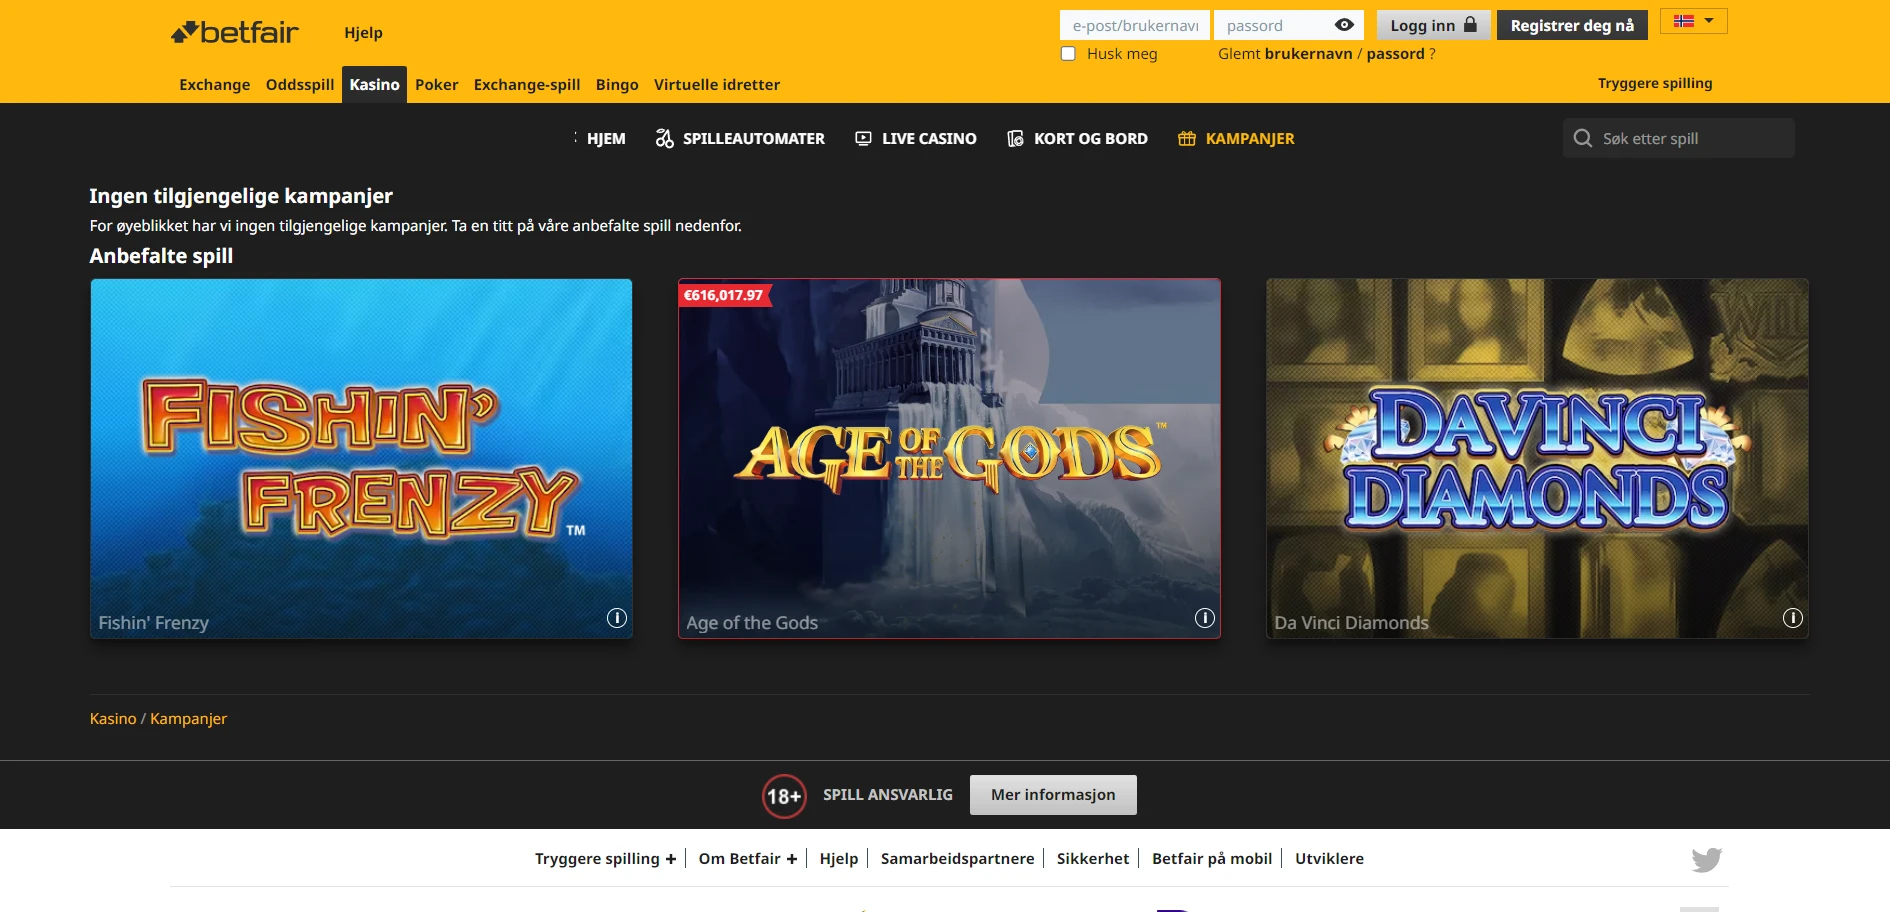Screen dimensions: 1890x912
Task: Open Virtuelle idretter tab
Action: tap(717, 85)
